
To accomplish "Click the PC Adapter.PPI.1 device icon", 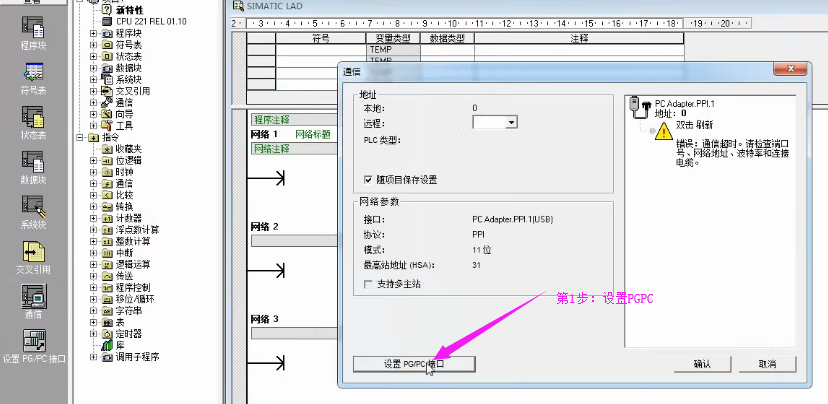I will 639,108.
